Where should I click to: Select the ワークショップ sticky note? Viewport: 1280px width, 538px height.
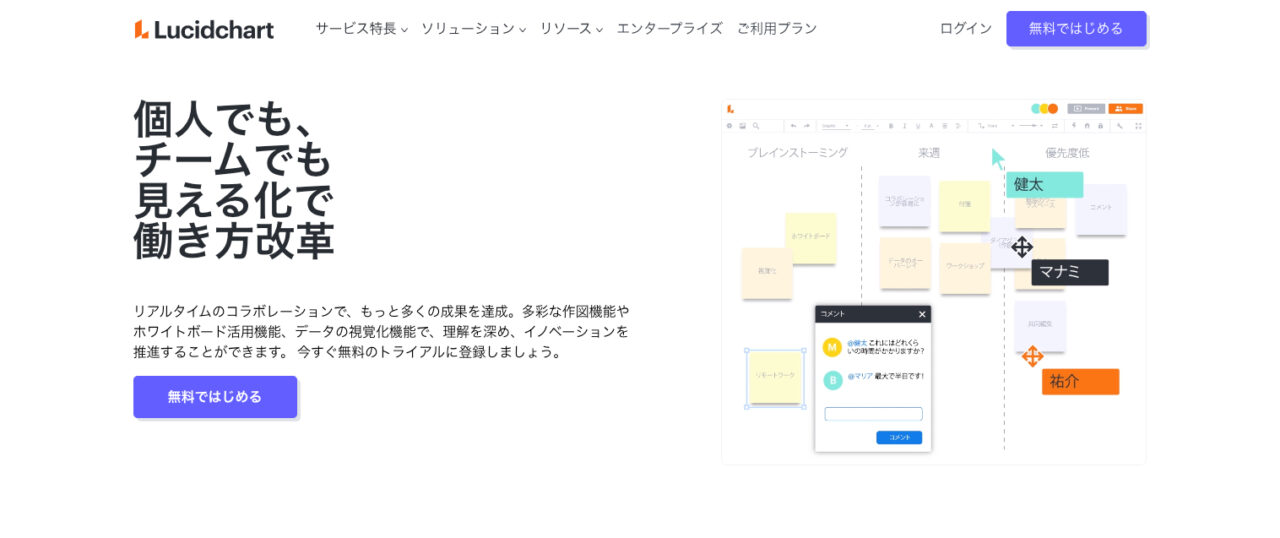click(x=965, y=267)
